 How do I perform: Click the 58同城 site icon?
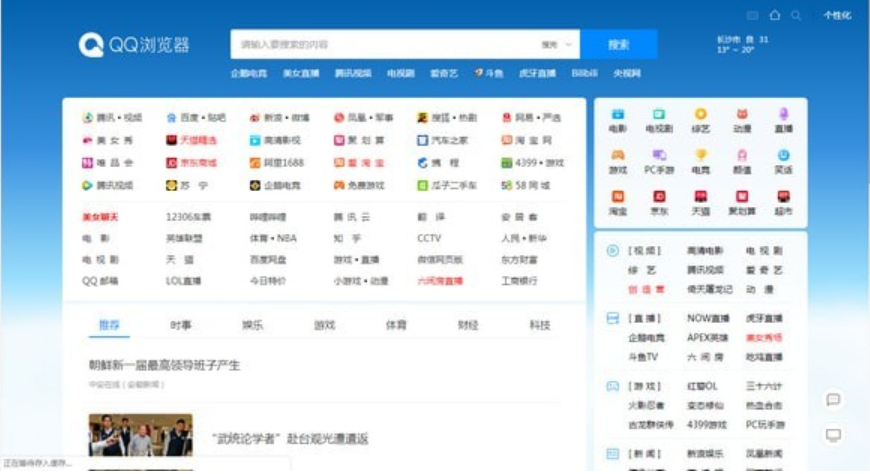pos(507,185)
